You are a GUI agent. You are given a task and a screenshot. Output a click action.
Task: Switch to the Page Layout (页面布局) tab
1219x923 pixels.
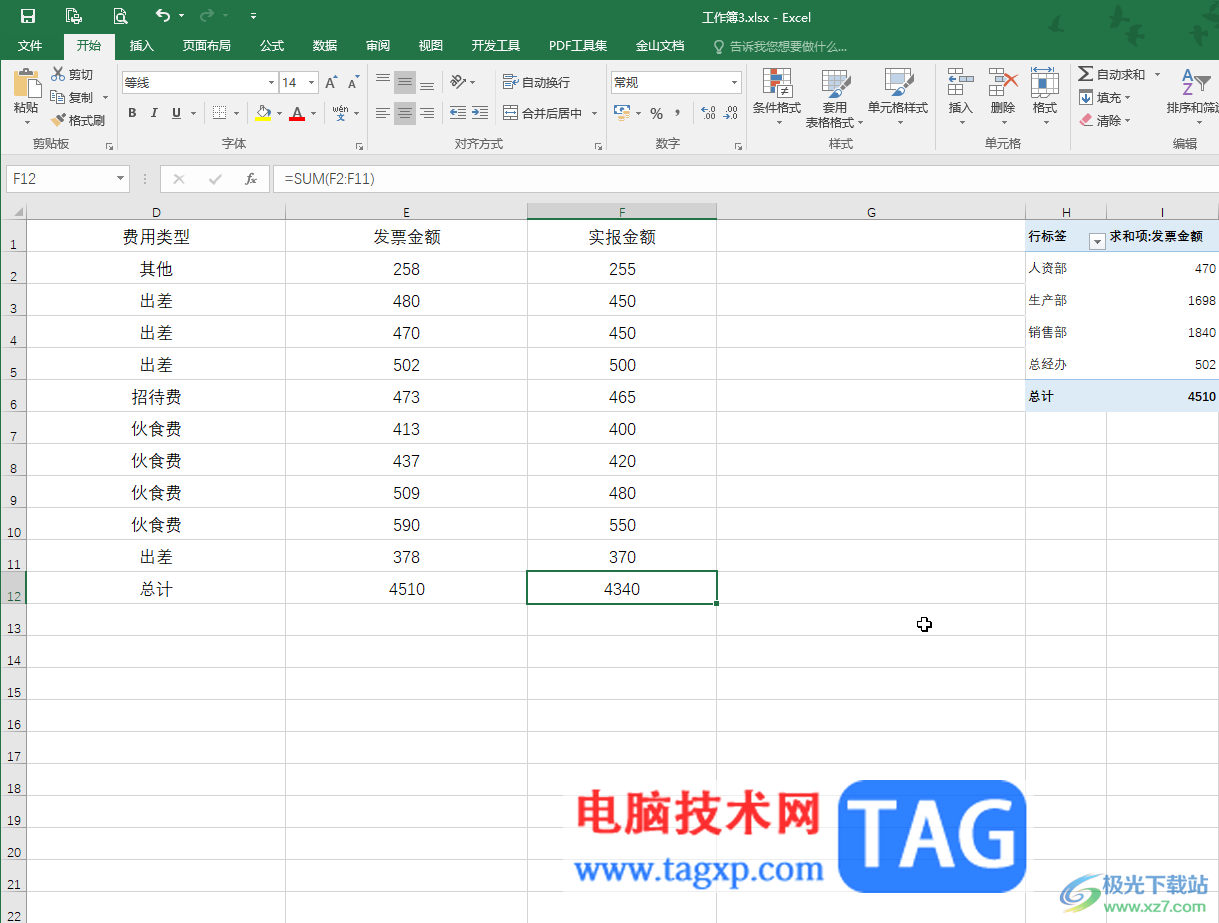[x=206, y=46]
